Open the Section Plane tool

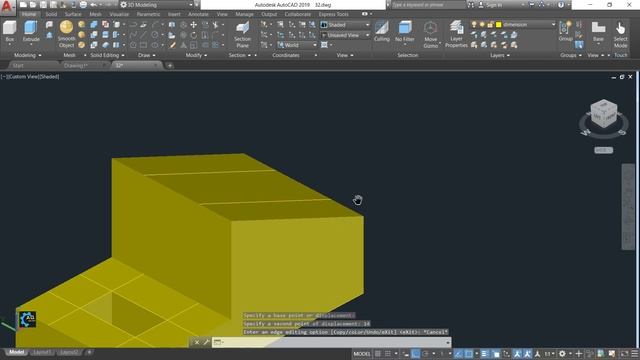(242, 35)
